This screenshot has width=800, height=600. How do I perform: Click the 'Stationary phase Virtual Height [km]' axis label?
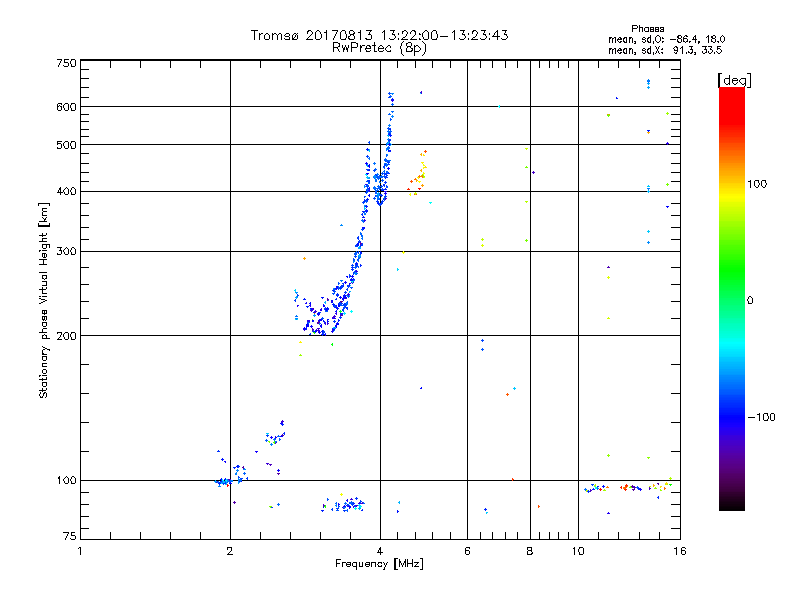(x=43, y=300)
